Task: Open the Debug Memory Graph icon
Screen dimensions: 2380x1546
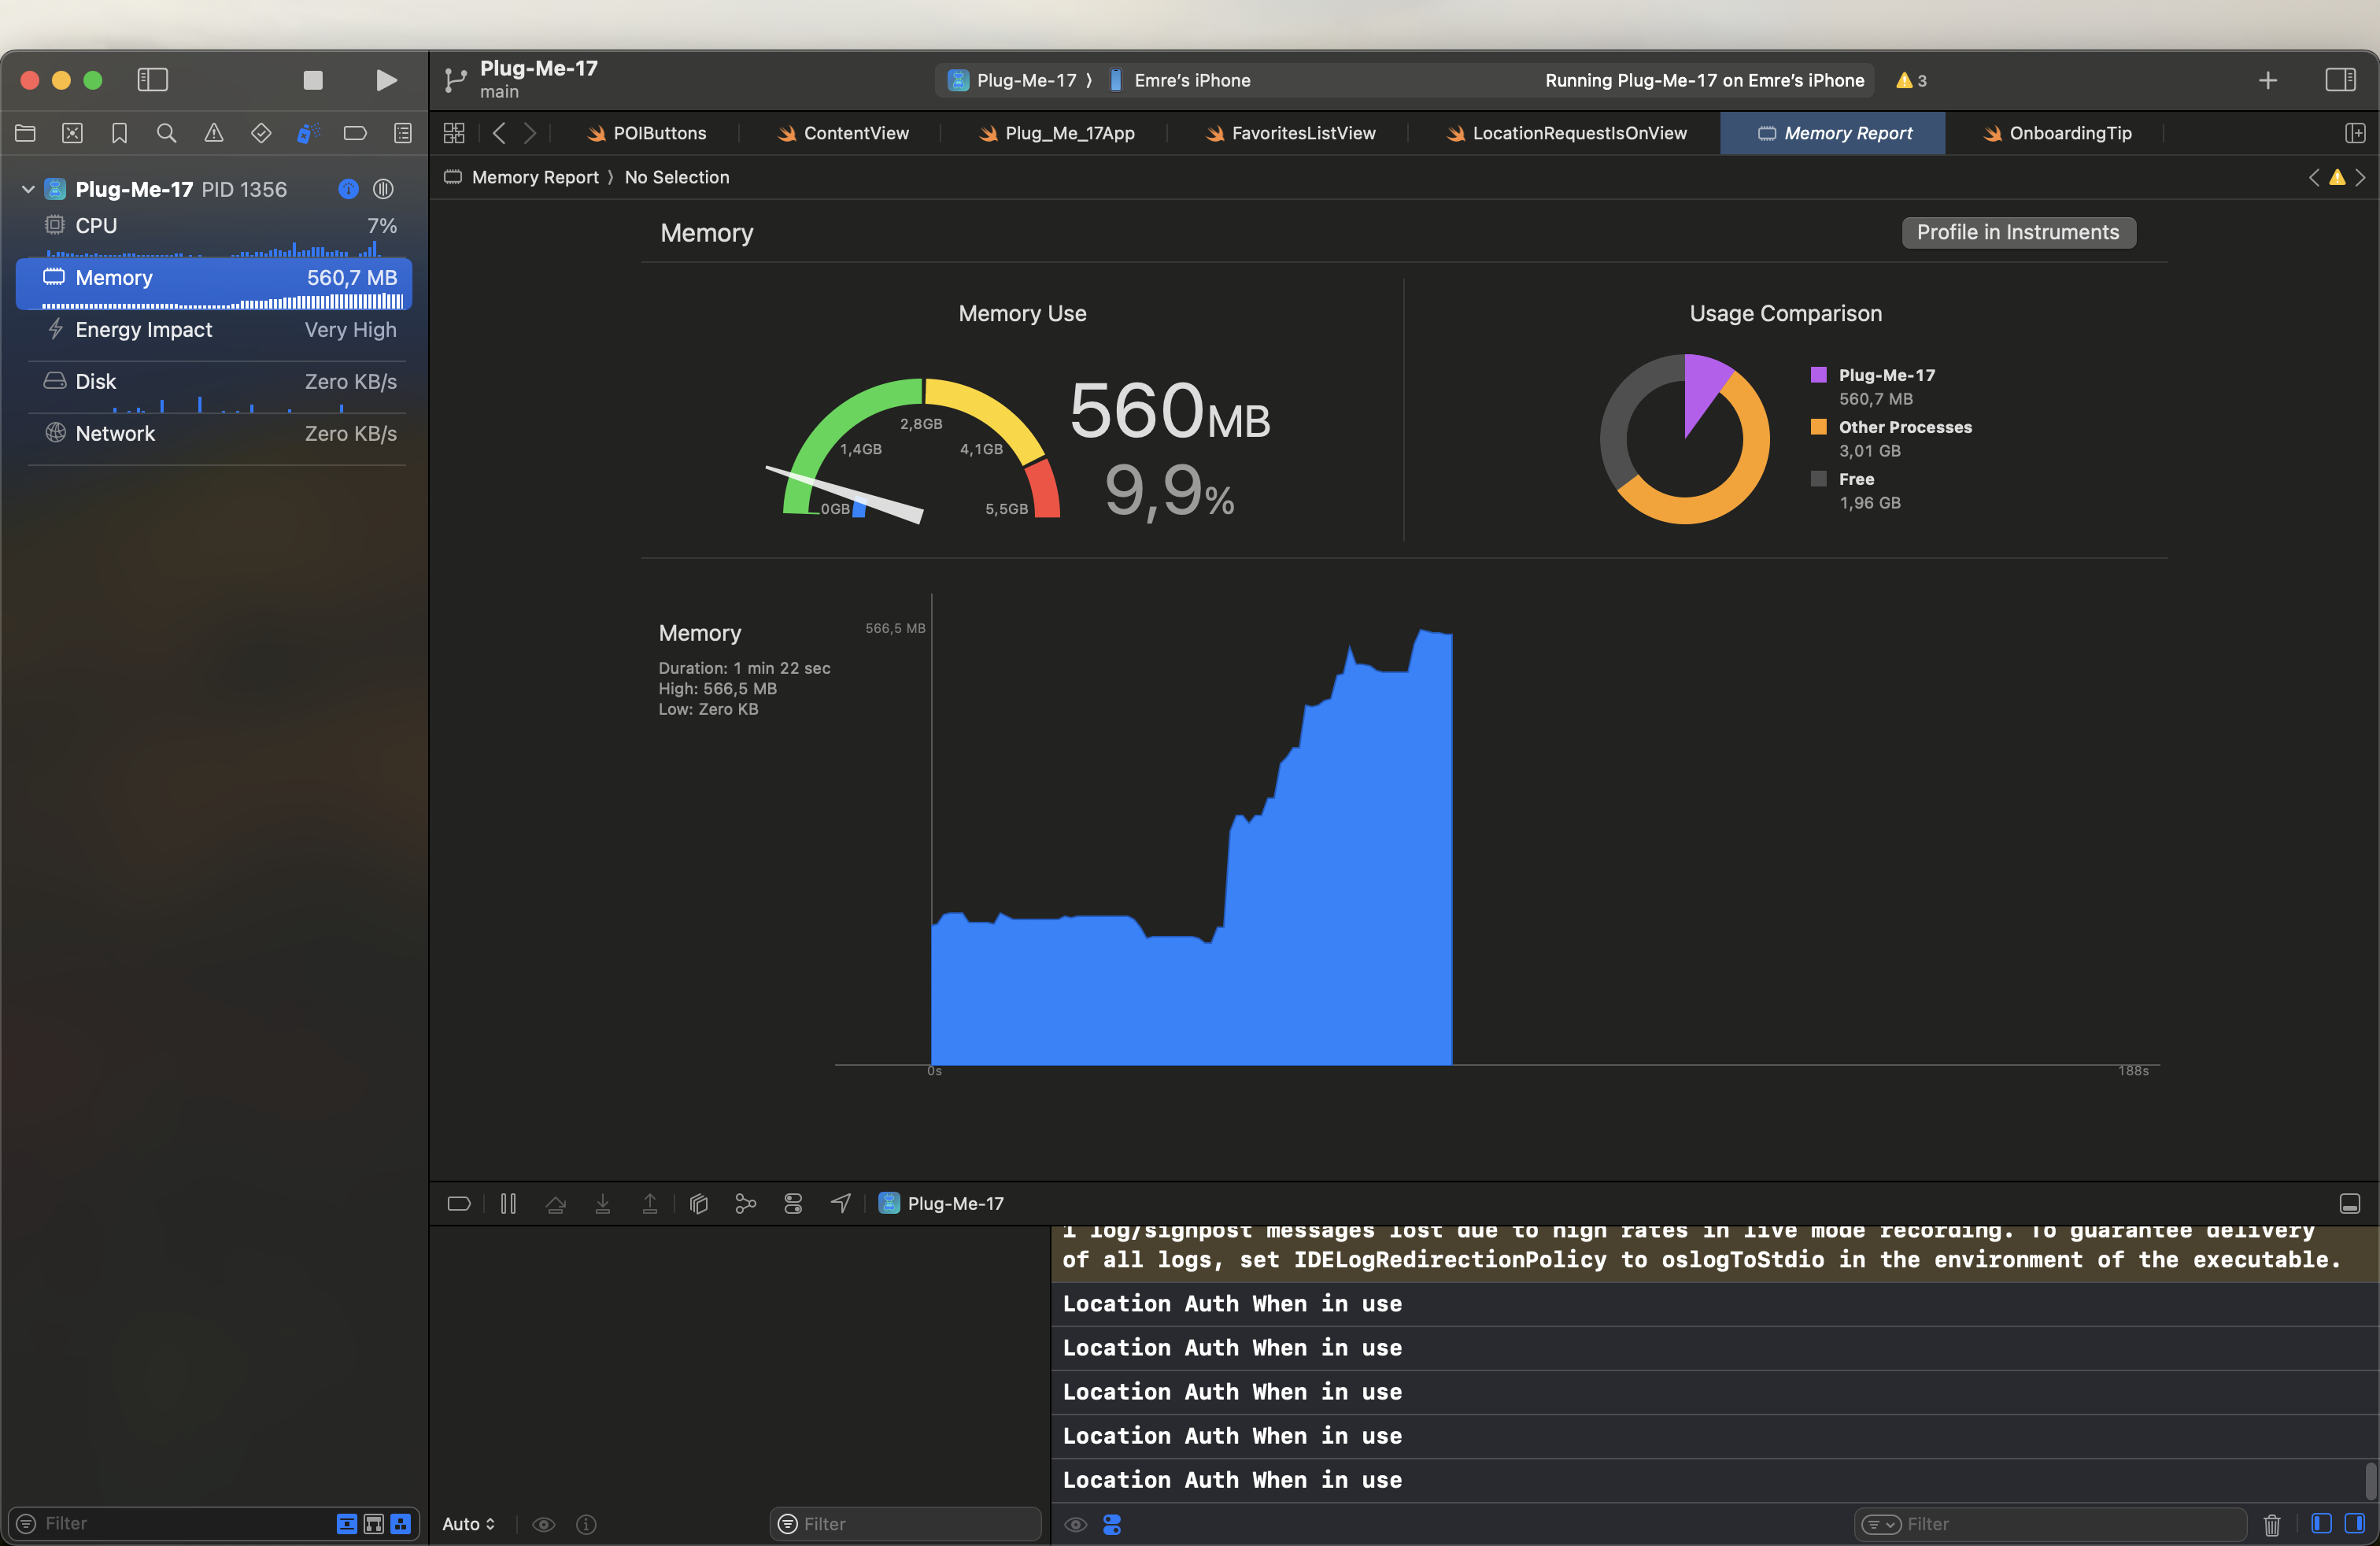Action: coord(745,1203)
